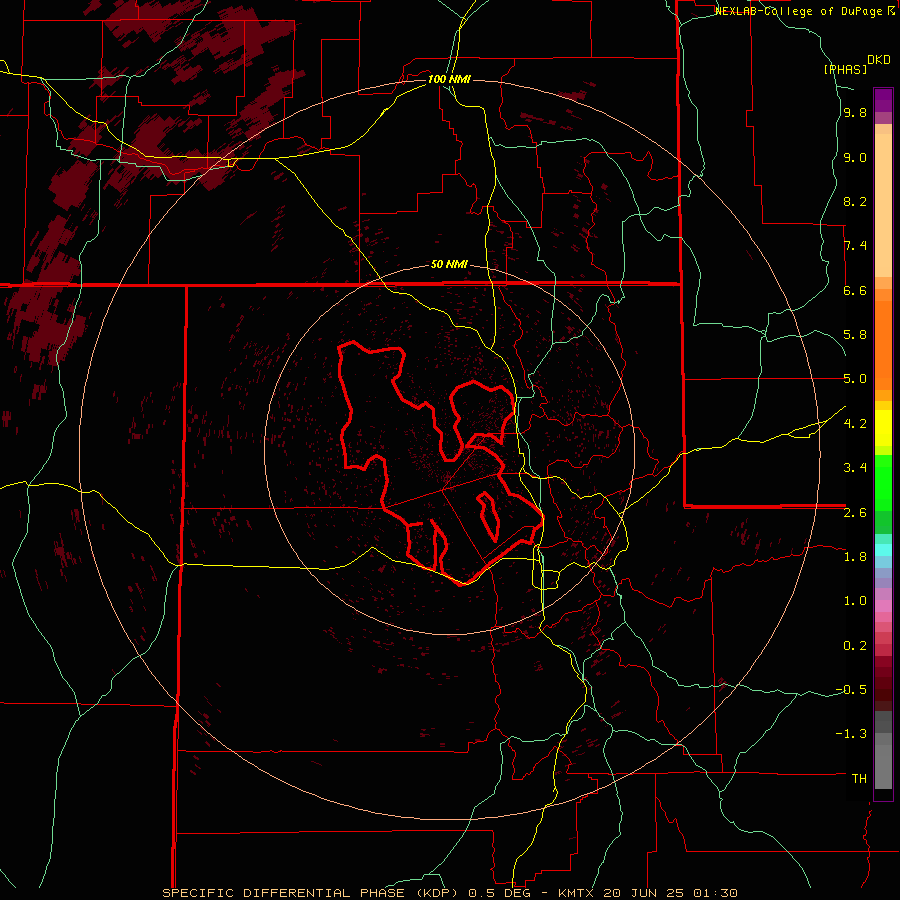Select the 0.2 scale value
Screen dimensions: 900x900
[855, 646]
